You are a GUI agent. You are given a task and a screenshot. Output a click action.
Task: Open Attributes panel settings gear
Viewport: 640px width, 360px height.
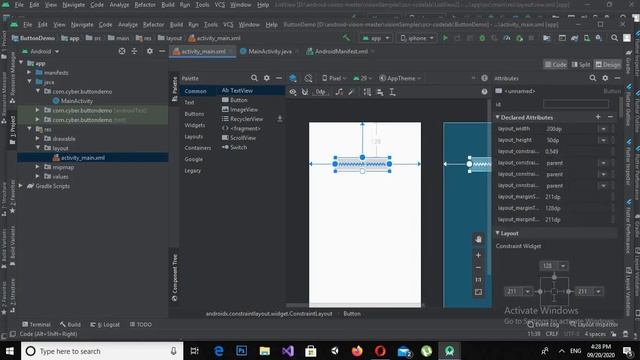605,78
